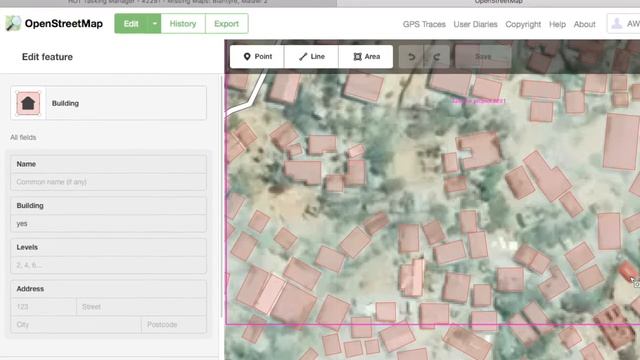
Task: Switch to the HOT Tasking Manager browser tab
Action: [x=168, y=2]
